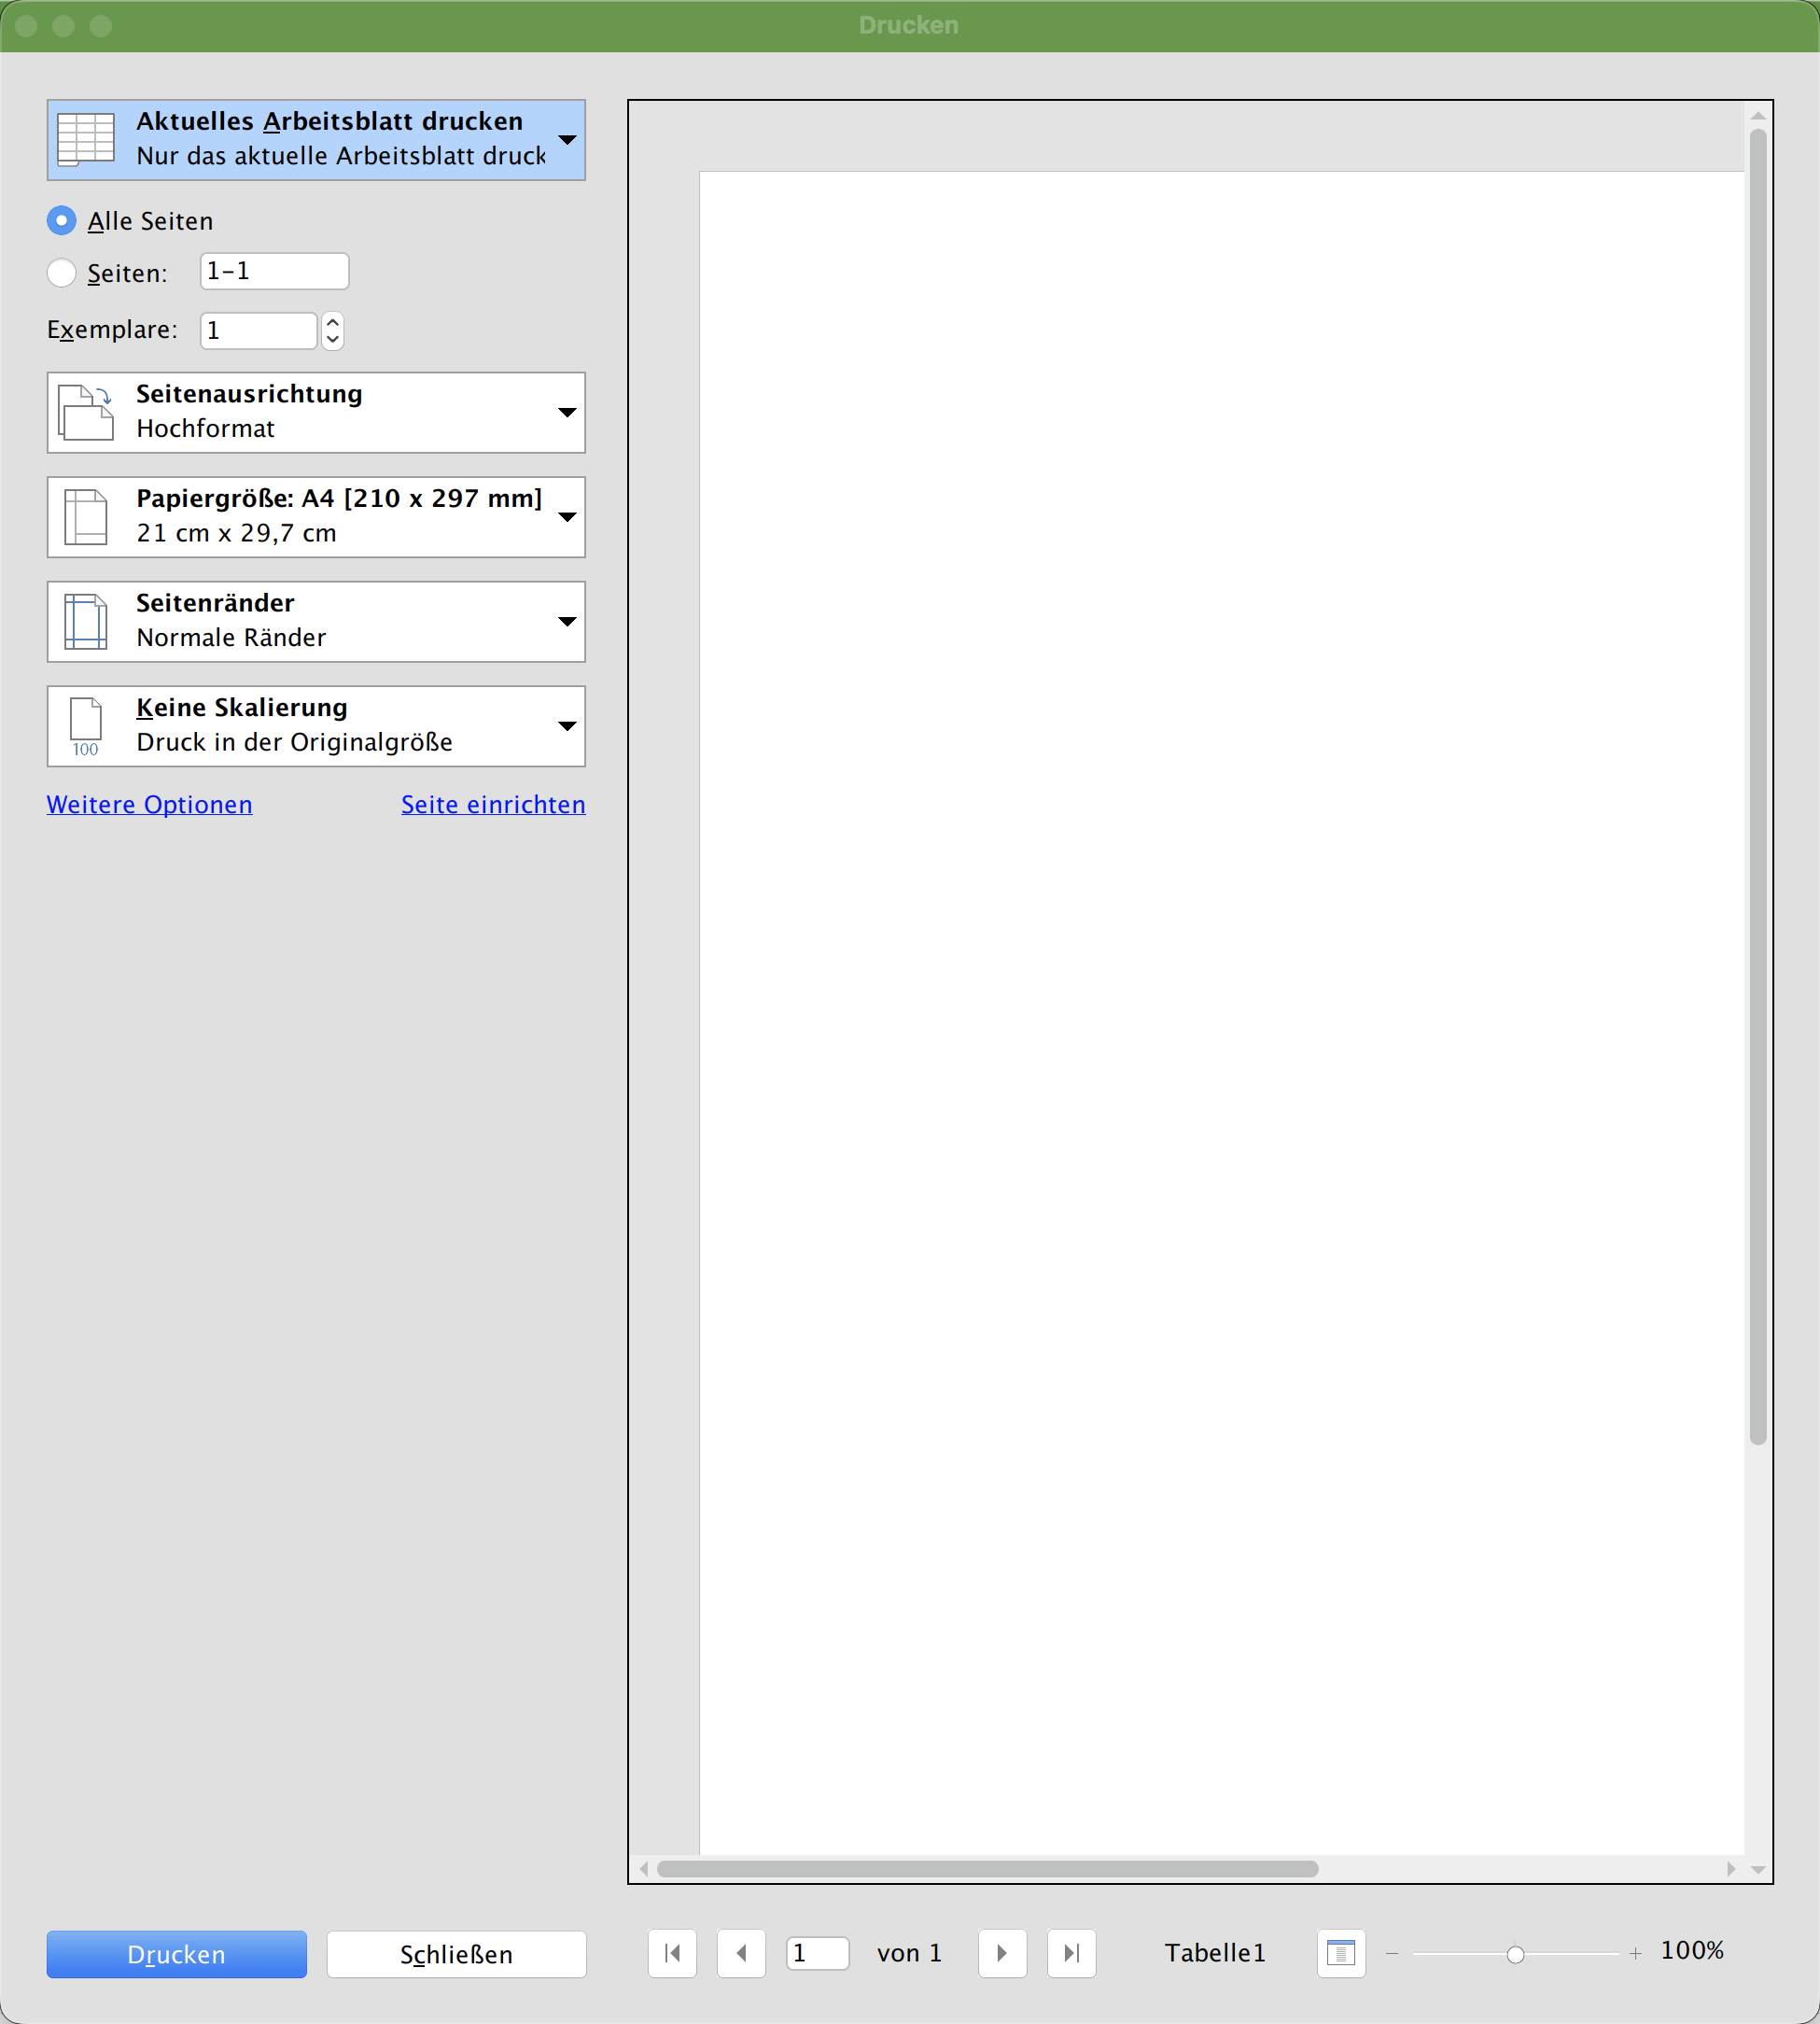Open the Keine Skalierung dropdown

(316, 726)
